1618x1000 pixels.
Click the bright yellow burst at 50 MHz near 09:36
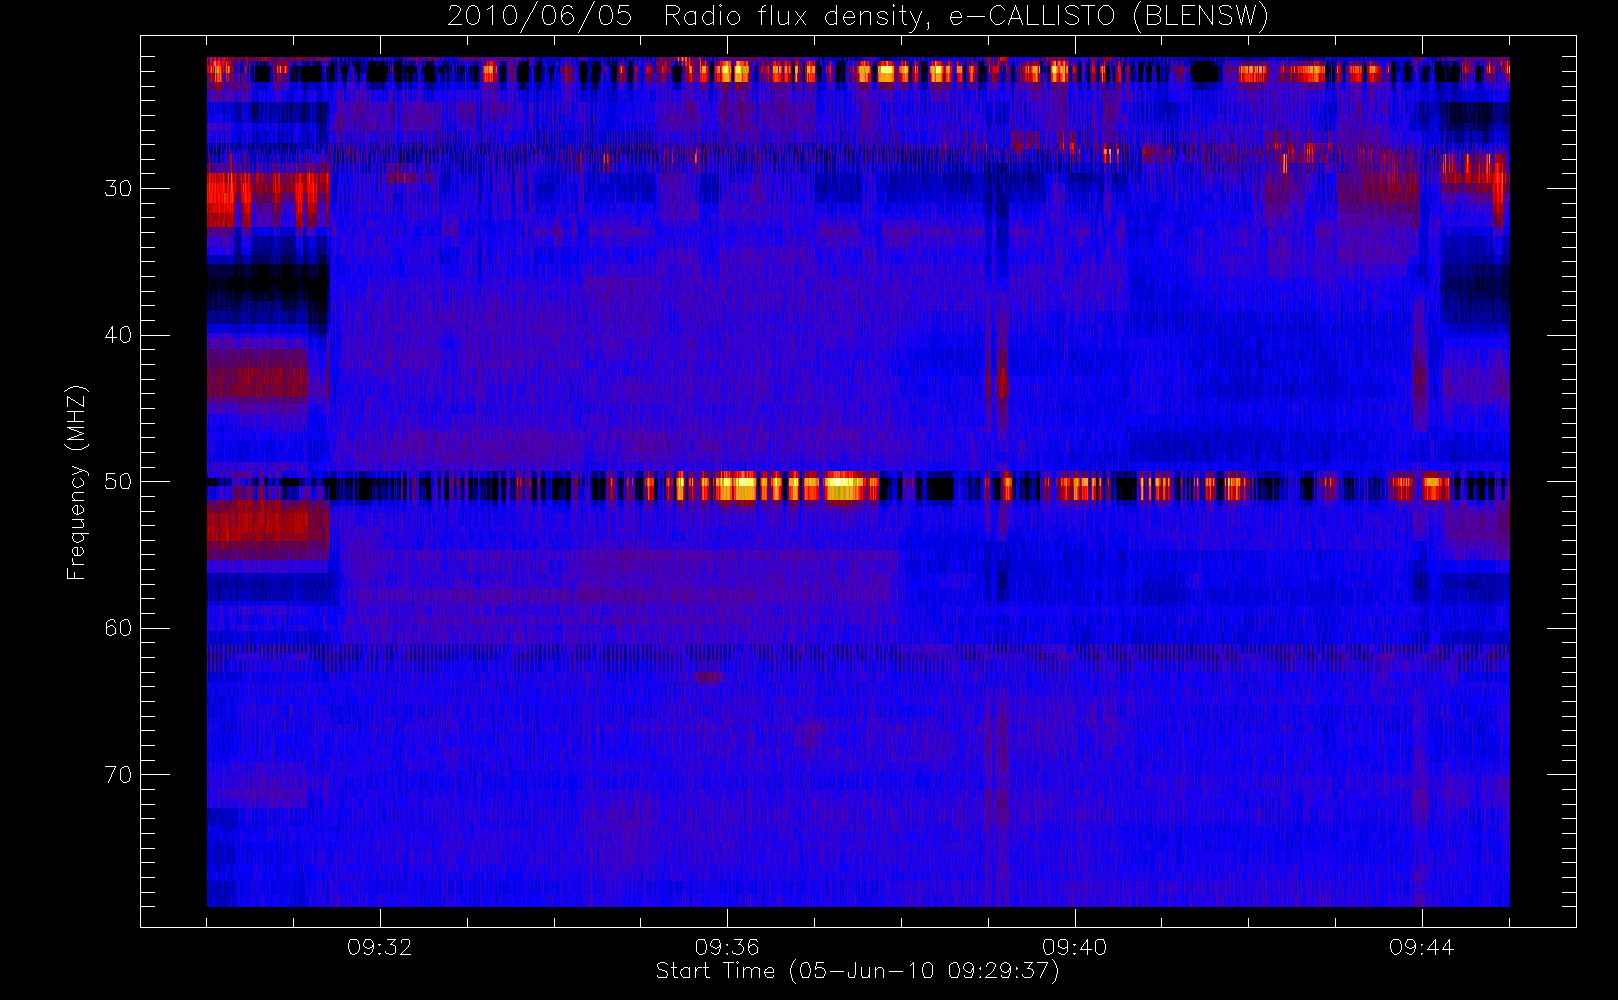pos(738,488)
